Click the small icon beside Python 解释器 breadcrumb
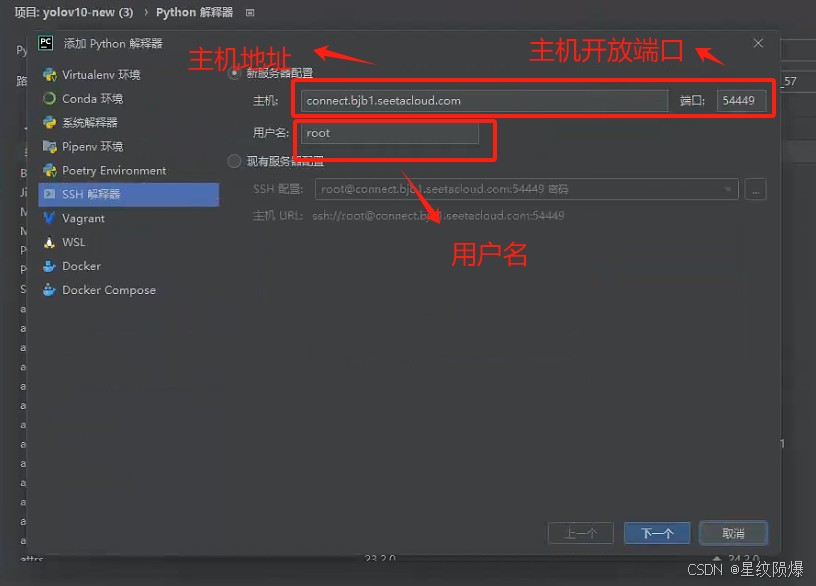 coord(250,12)
